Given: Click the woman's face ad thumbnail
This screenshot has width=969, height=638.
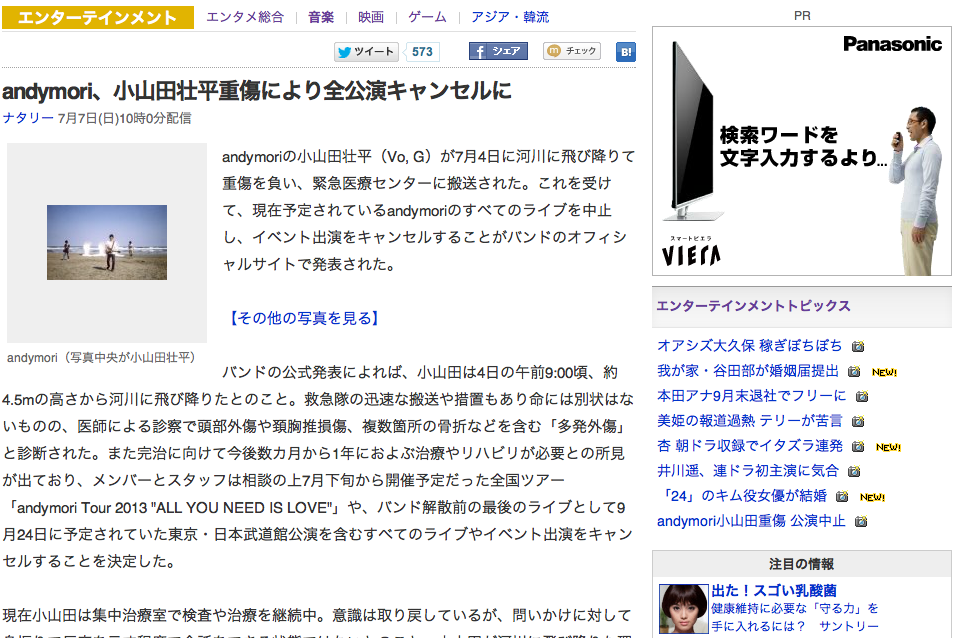Looking at the screenshot, I should (x=683, y=609).
